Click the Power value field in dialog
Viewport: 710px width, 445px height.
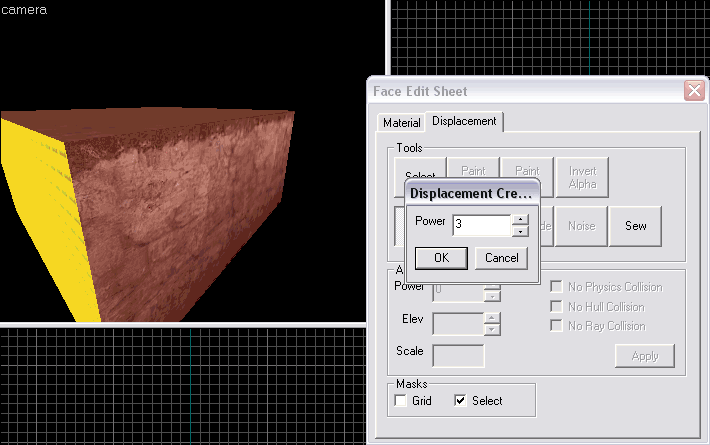(x=481, y=225)
